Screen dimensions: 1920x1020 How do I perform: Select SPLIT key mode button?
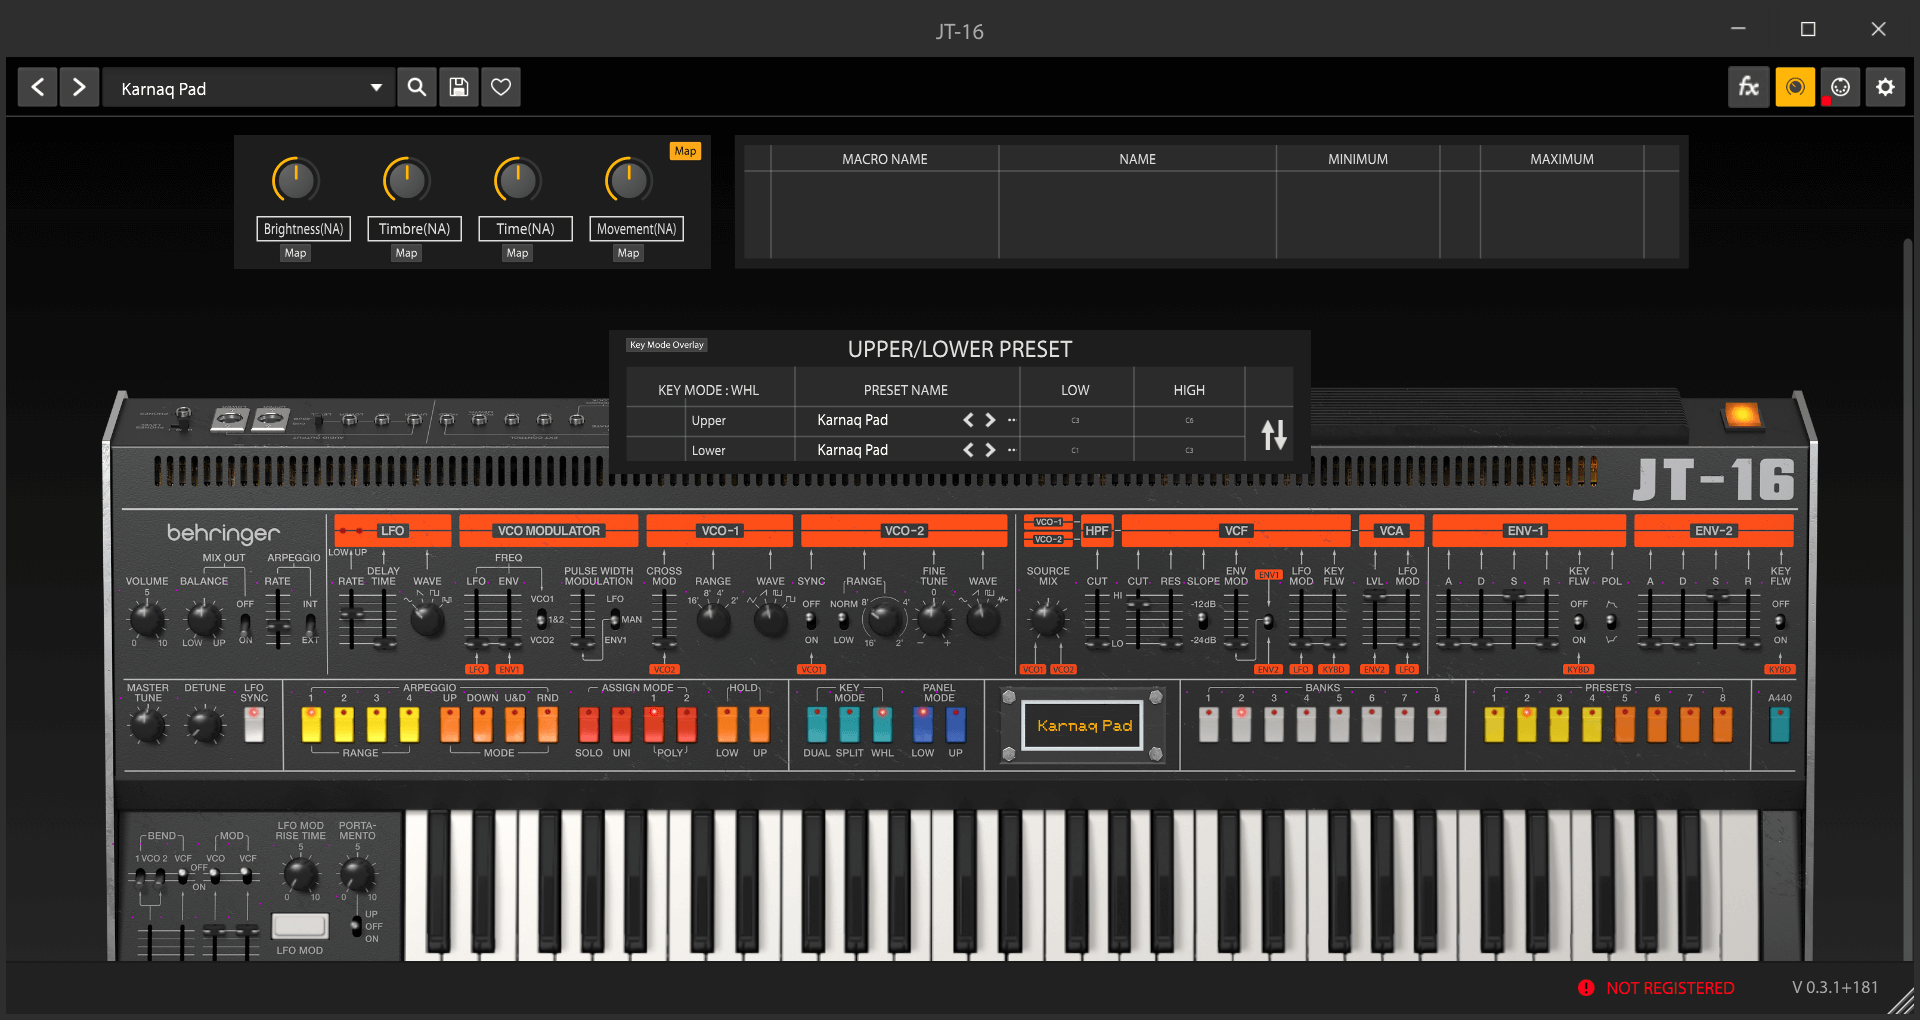click(x=849, y=724)
